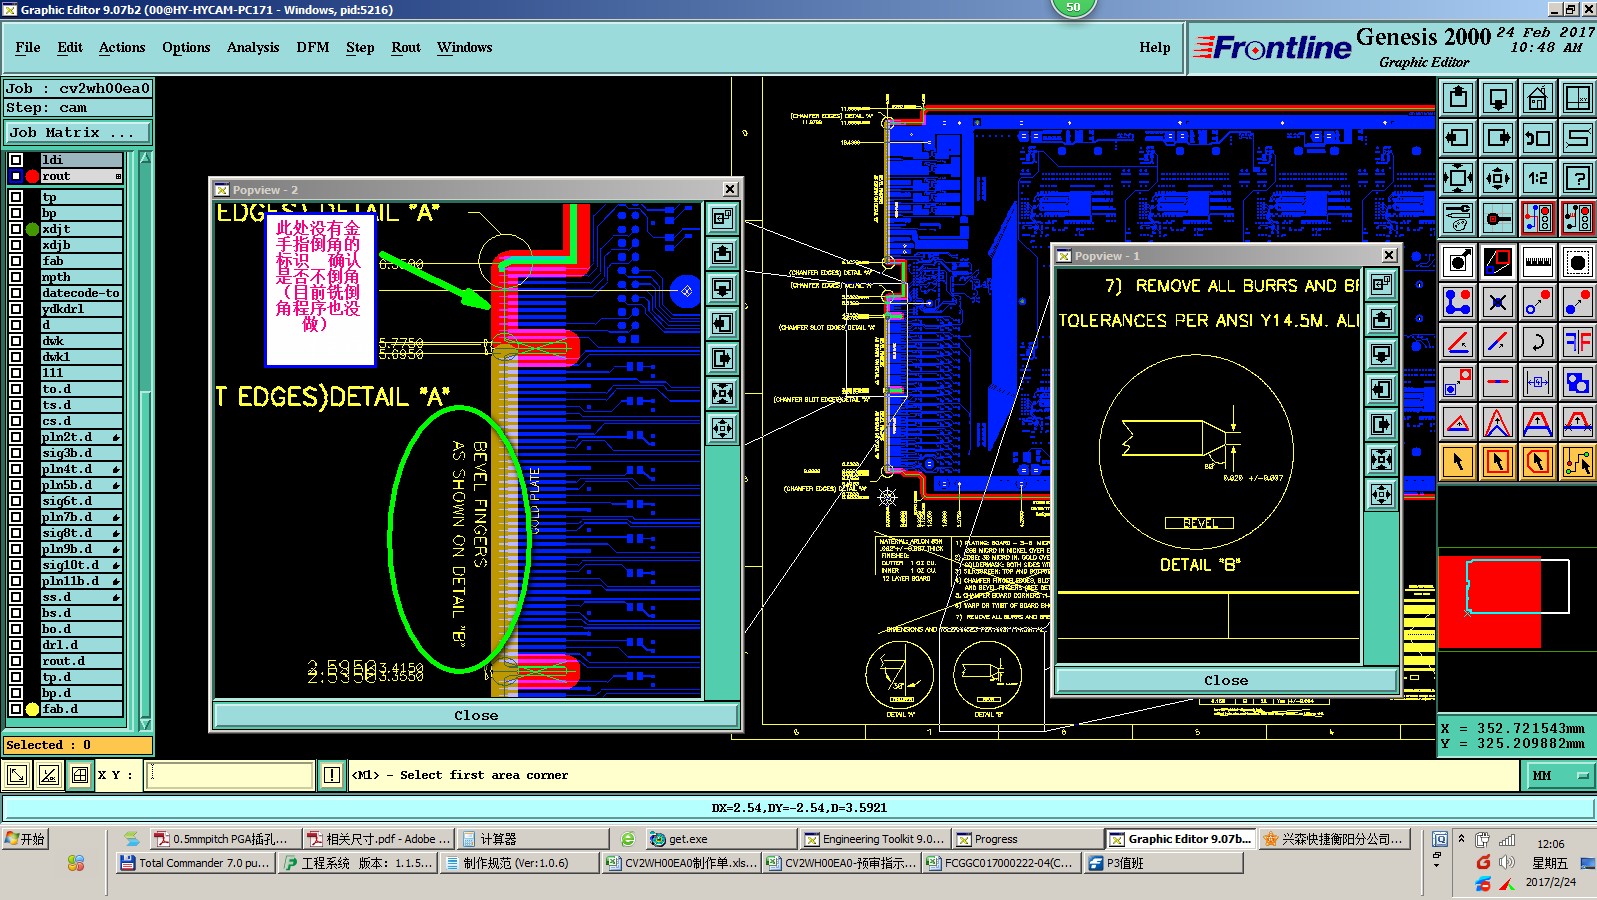Toggle the mpth layer checkbox

click(16, 277)
